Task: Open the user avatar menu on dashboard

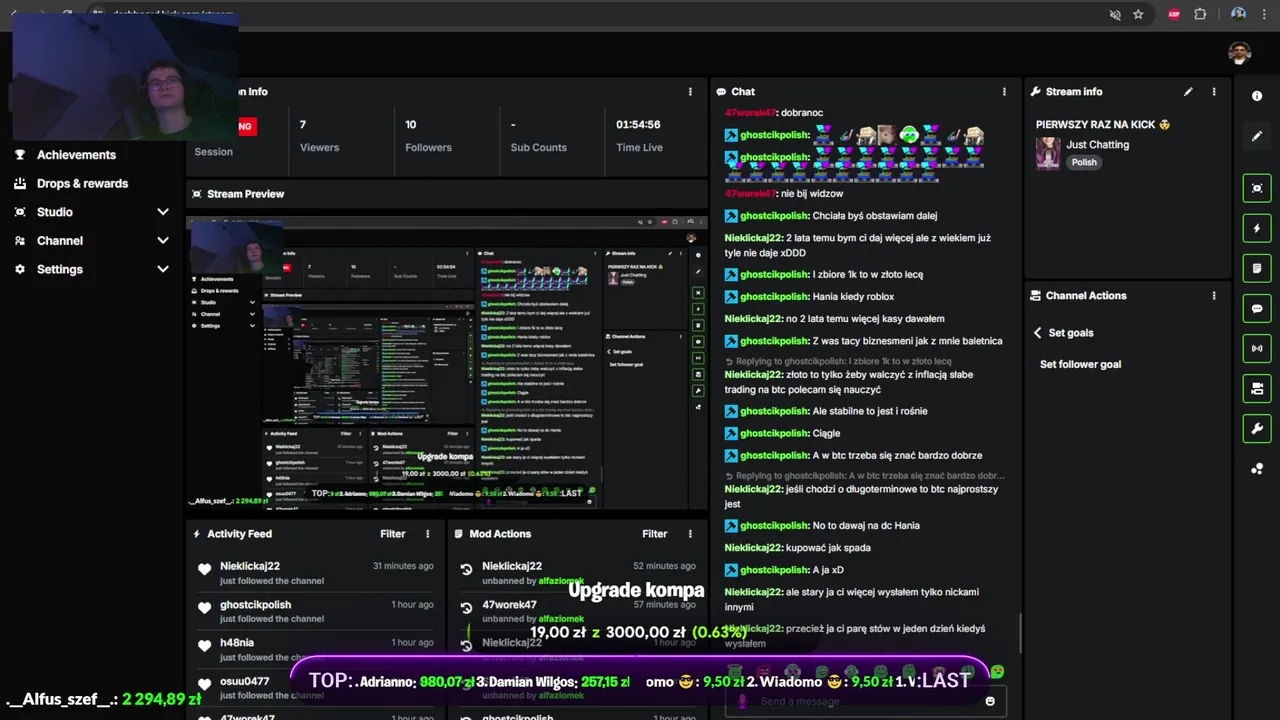Action: click(1240, 53)
